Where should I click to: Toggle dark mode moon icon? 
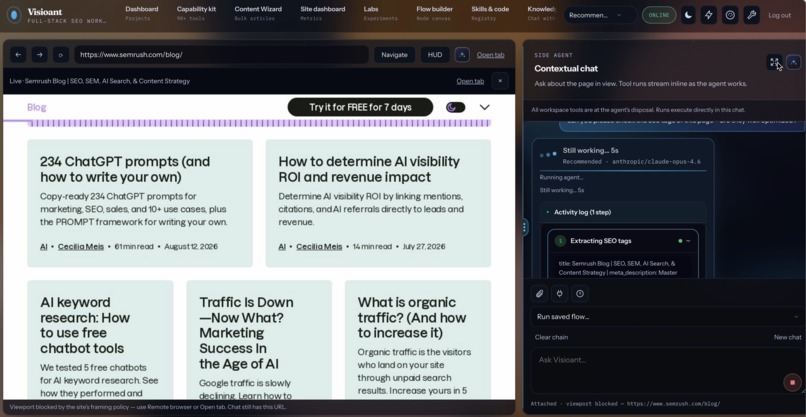click(x=688, y=15)
